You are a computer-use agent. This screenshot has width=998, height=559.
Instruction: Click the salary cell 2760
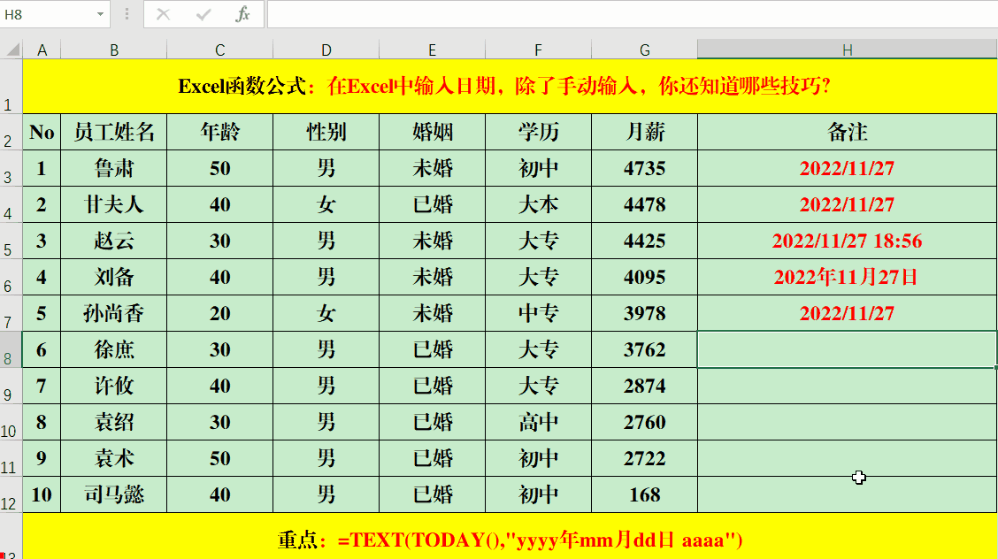645,422
